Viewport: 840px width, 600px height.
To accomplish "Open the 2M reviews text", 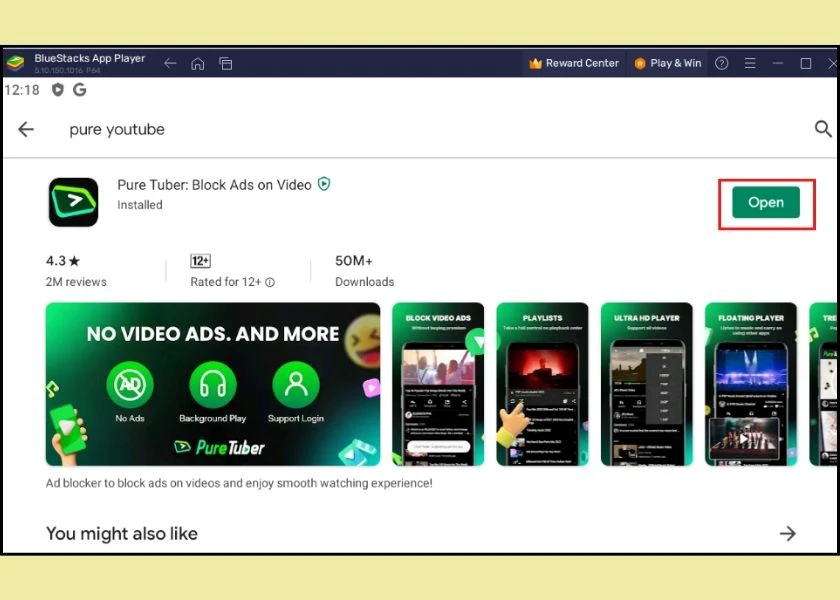I will point(76,282).
